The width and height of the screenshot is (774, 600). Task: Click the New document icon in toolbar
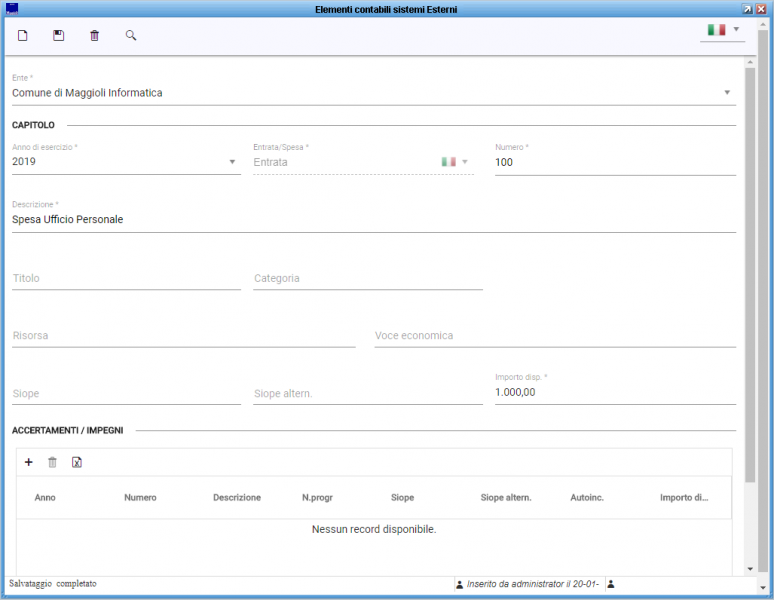coord(23,36)
